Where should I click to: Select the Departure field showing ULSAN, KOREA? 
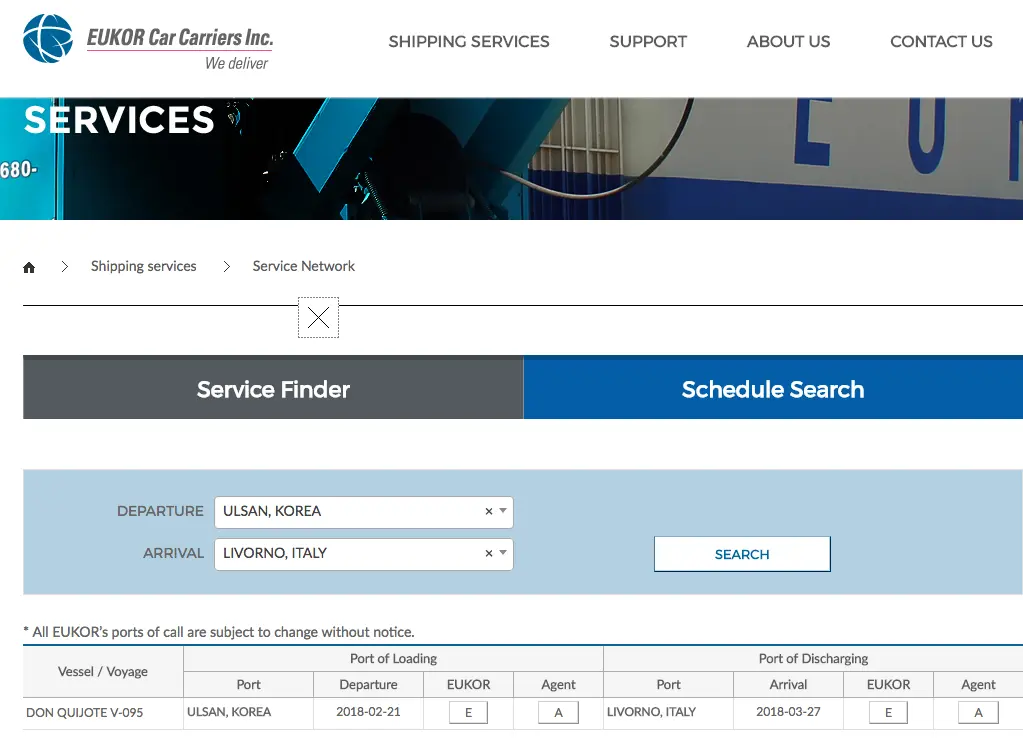coord(363,512)
